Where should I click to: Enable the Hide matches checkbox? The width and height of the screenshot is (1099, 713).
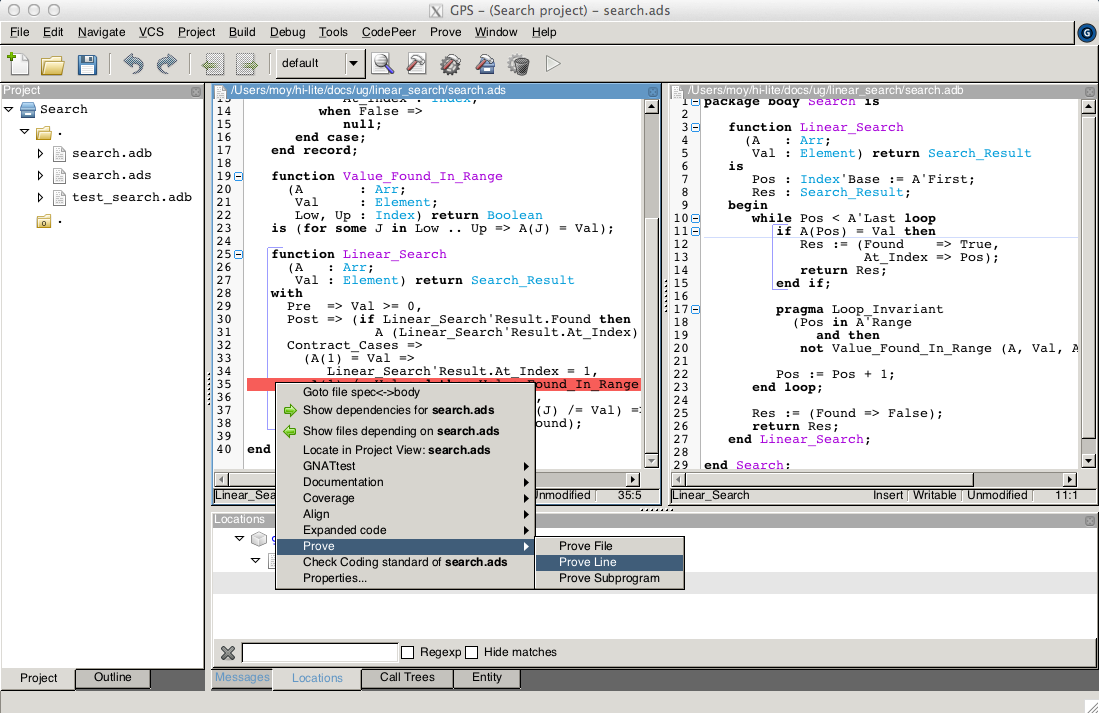[x=472, y=652]
